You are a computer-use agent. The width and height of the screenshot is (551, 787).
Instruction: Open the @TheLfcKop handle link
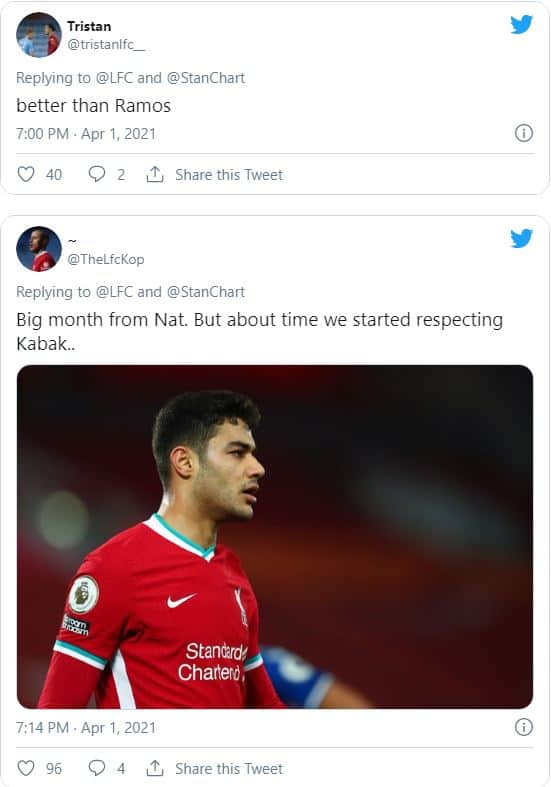(x=105, y=259)
